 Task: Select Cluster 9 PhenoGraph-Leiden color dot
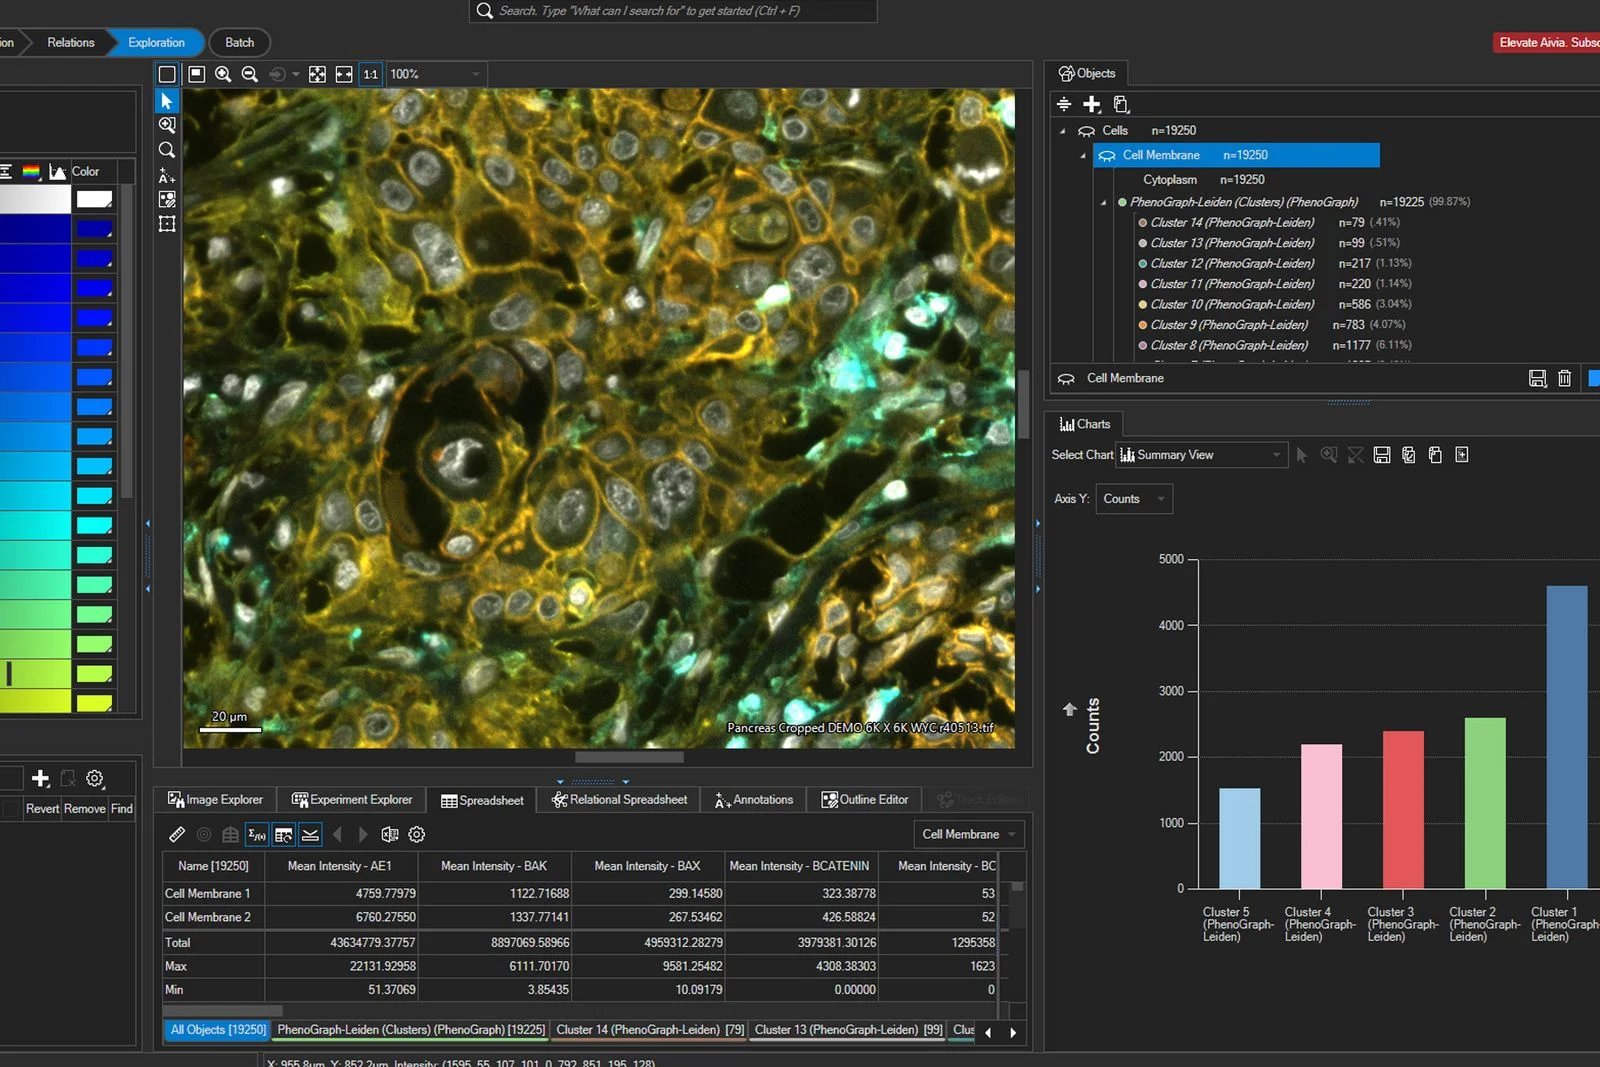point(1142,324)
